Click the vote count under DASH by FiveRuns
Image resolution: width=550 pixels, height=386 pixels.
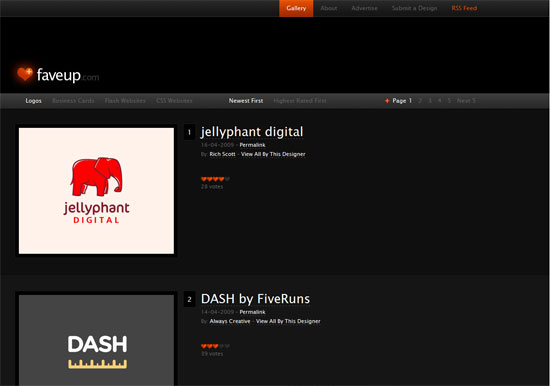pos(212,354)
